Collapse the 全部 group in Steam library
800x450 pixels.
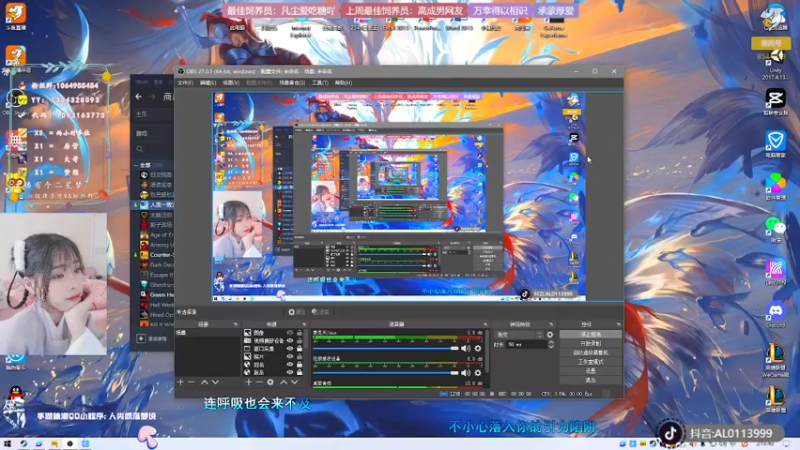click(136, 165)
